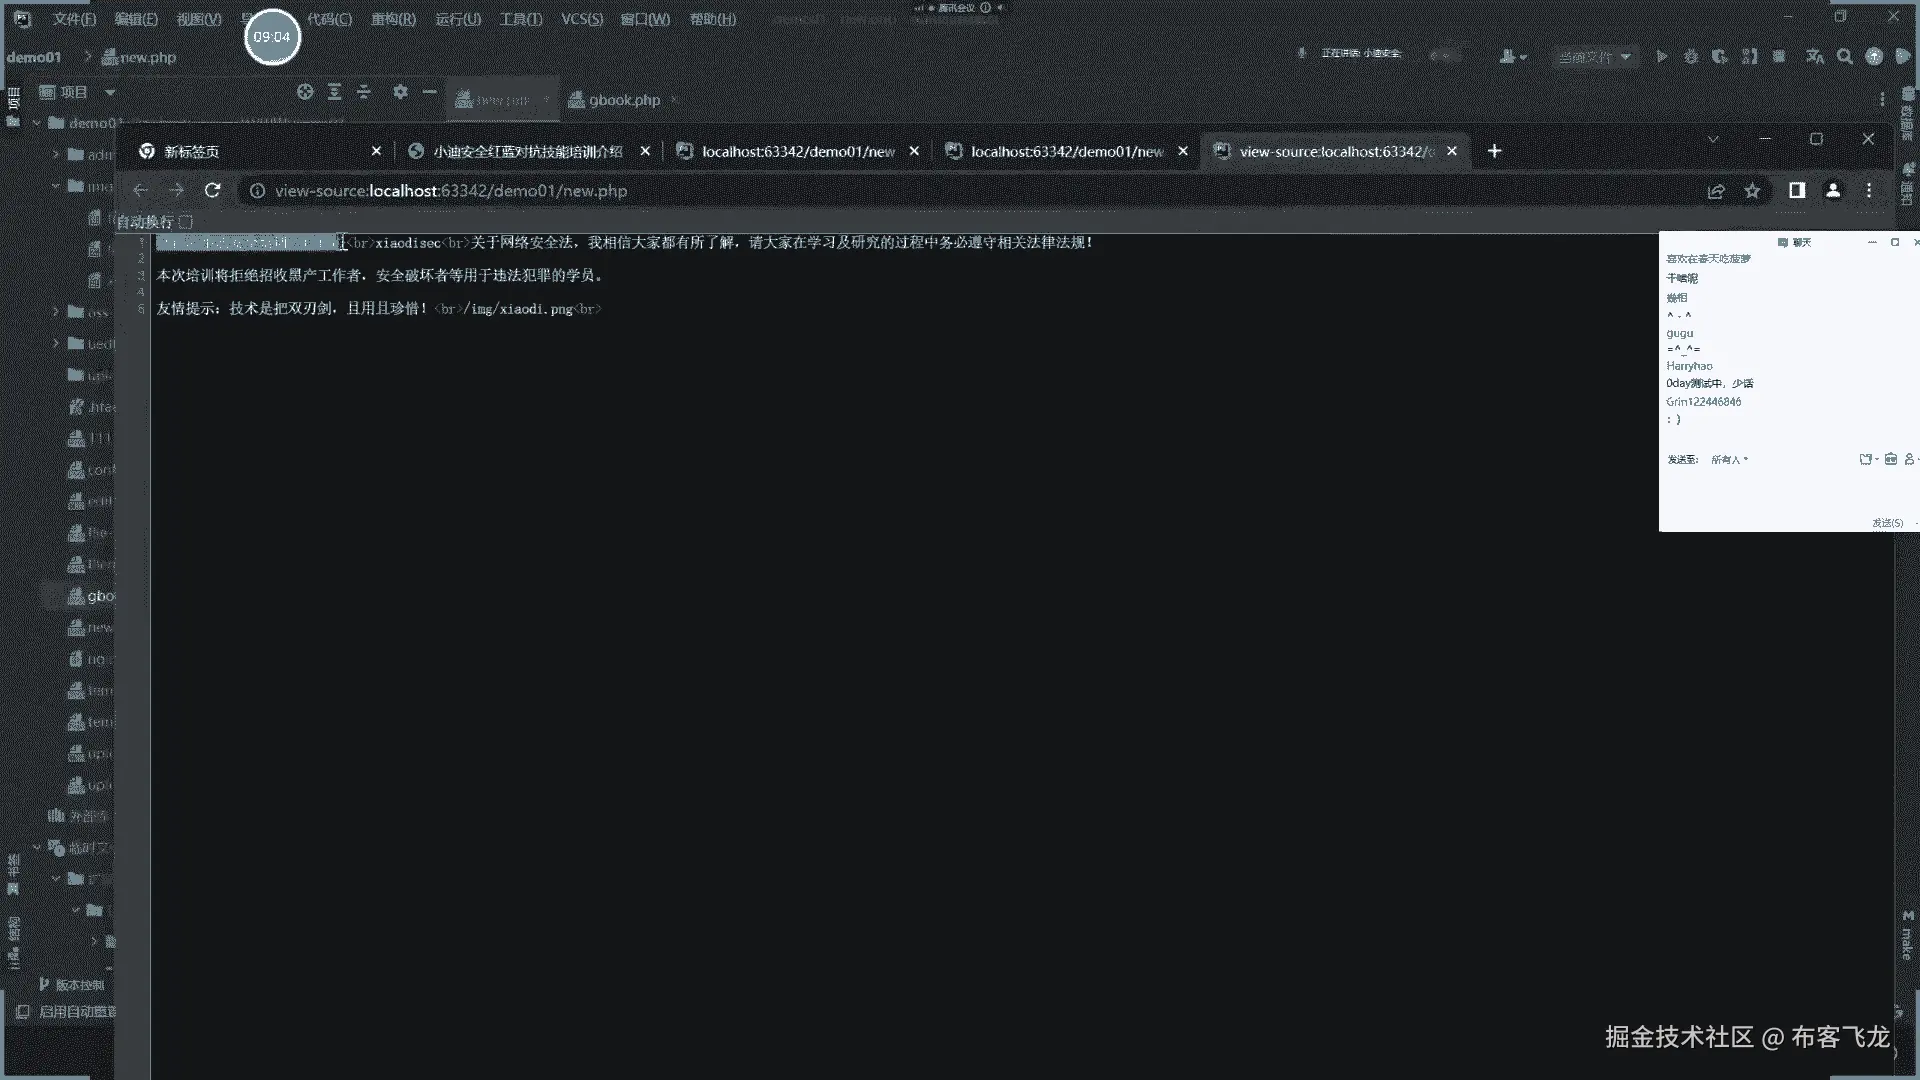Share this page using the share icon

point(1716,190)
